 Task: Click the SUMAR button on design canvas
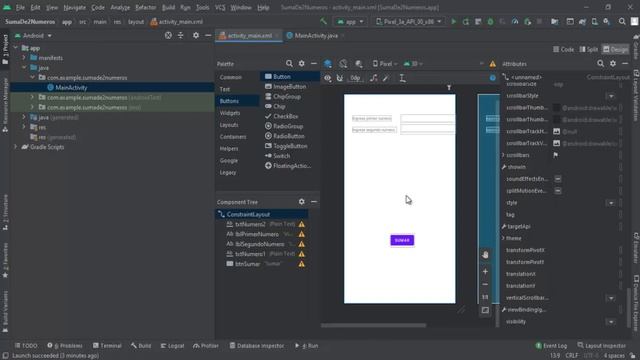pyautogui.click(x=402, y=240)
